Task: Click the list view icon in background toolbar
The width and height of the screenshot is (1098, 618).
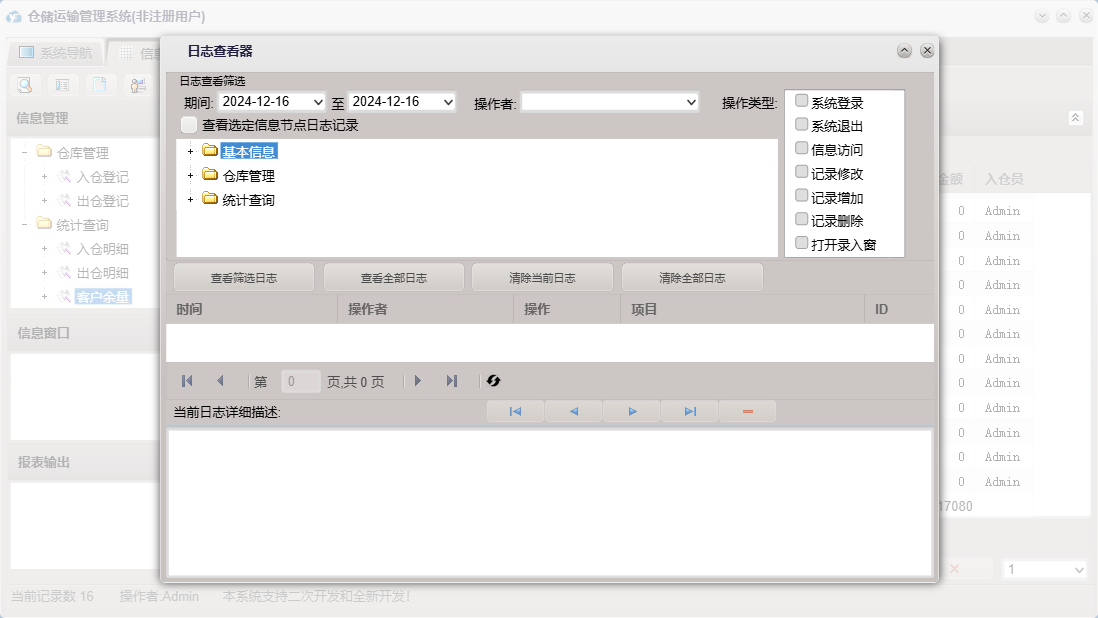Action: click(x=62, y=85)
